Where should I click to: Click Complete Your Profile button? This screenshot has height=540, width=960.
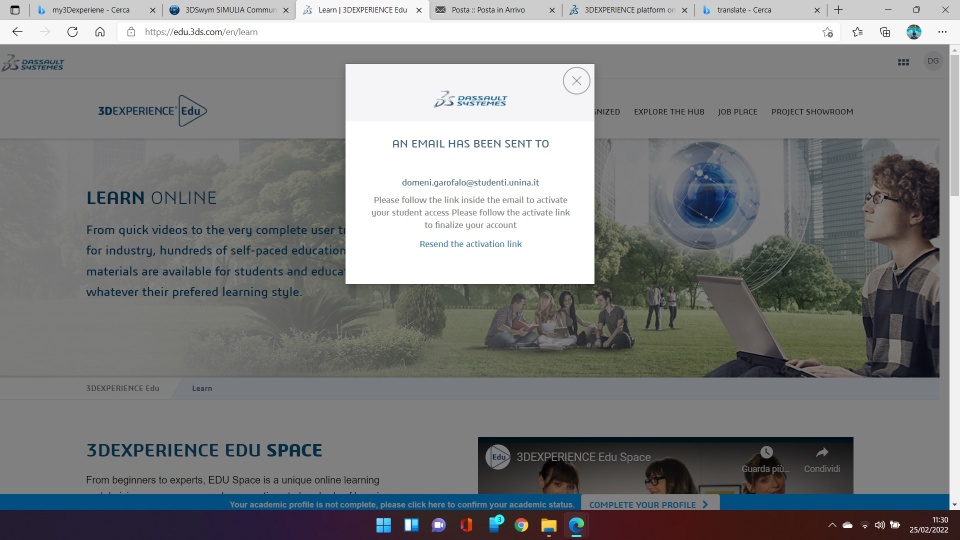[649, 504]
